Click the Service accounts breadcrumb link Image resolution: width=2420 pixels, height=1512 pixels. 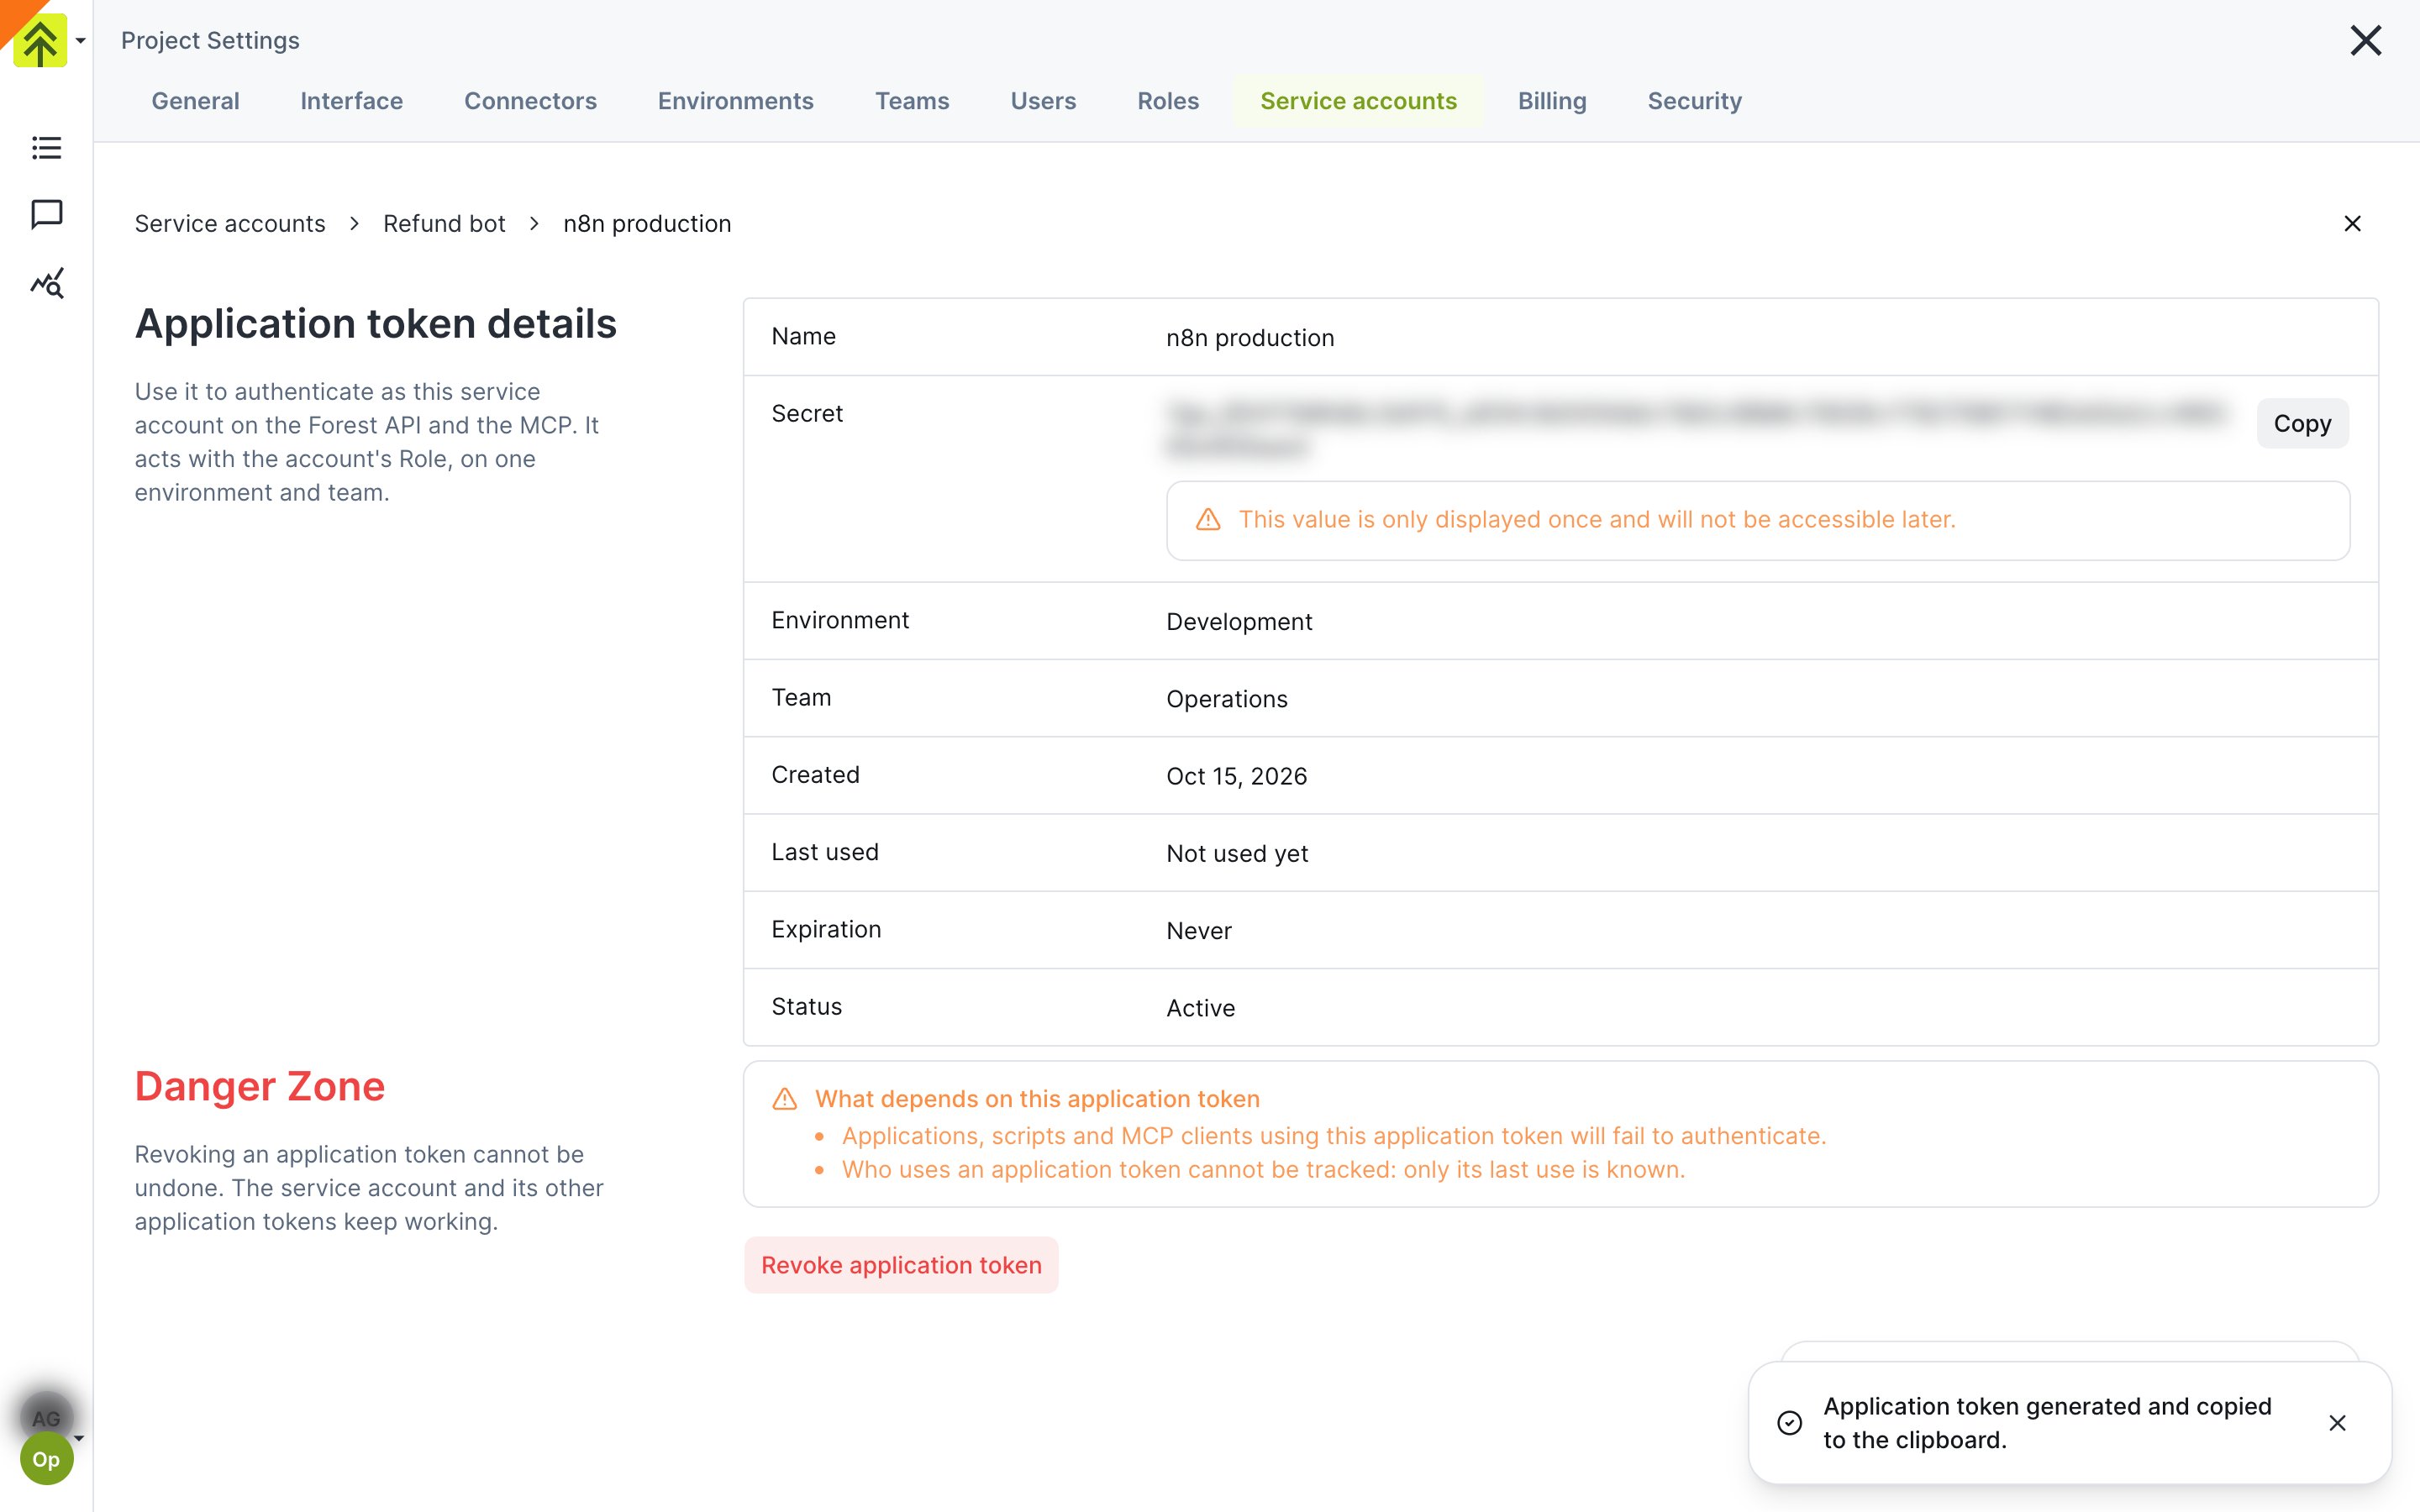[230, 223]
